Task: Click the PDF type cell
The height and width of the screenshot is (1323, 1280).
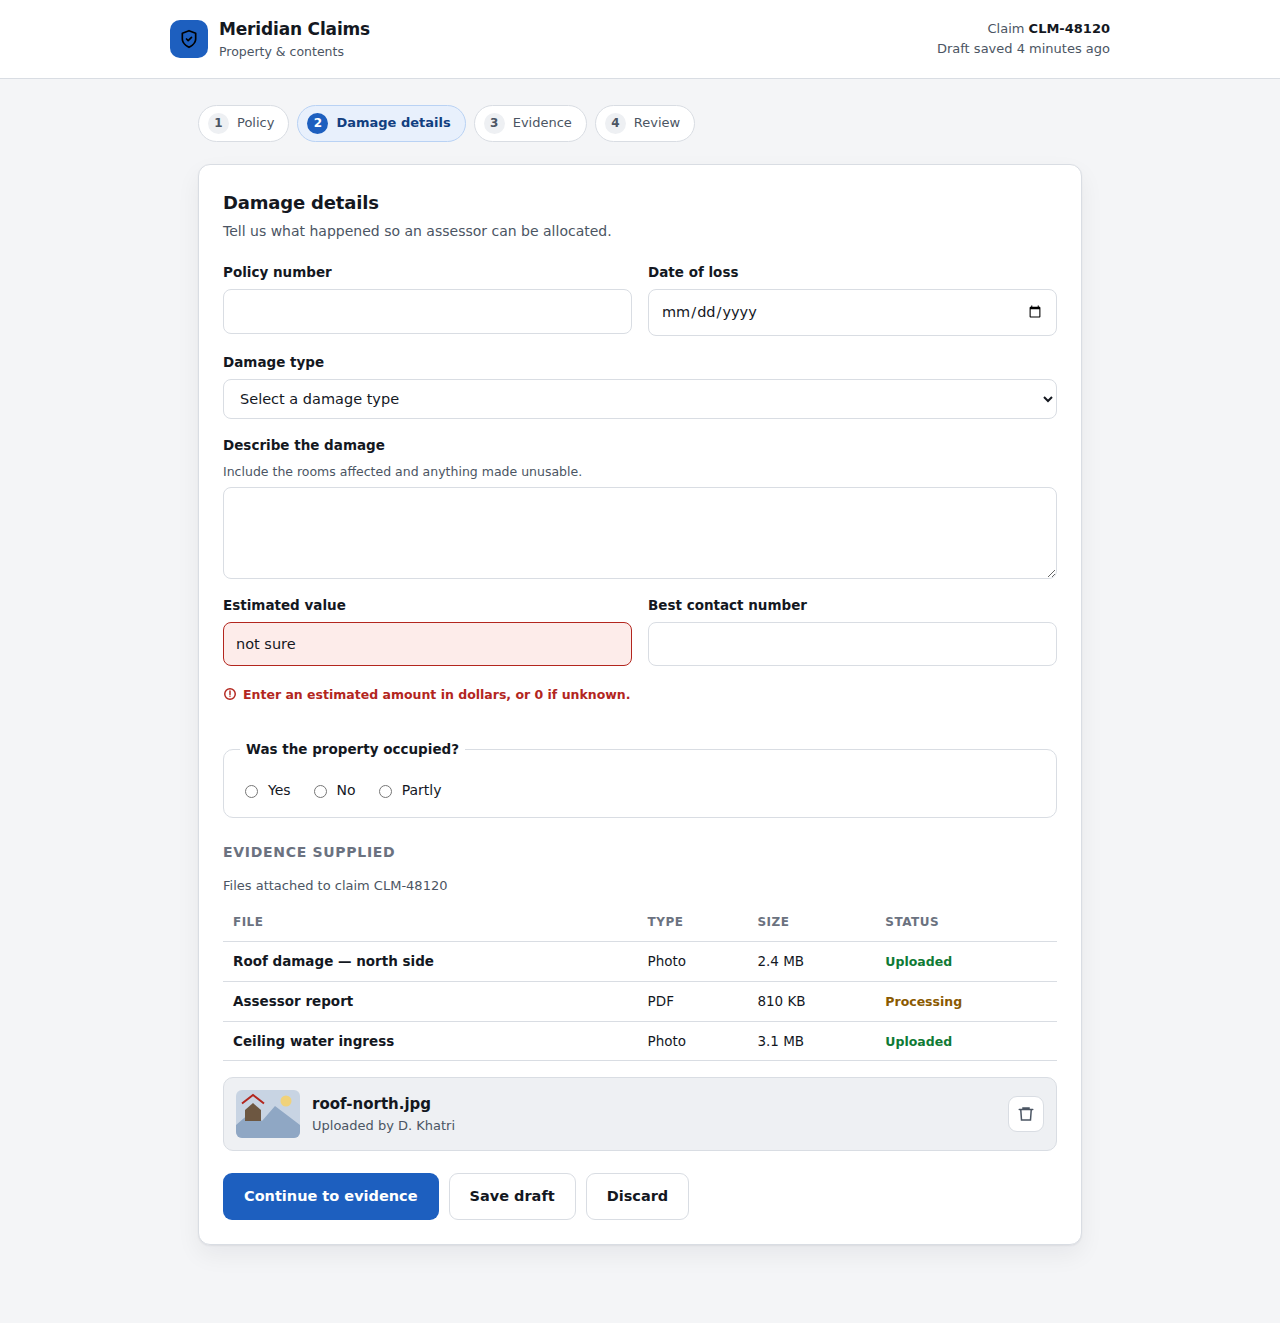Action: pyautogui.click(x=660, y=1001)
